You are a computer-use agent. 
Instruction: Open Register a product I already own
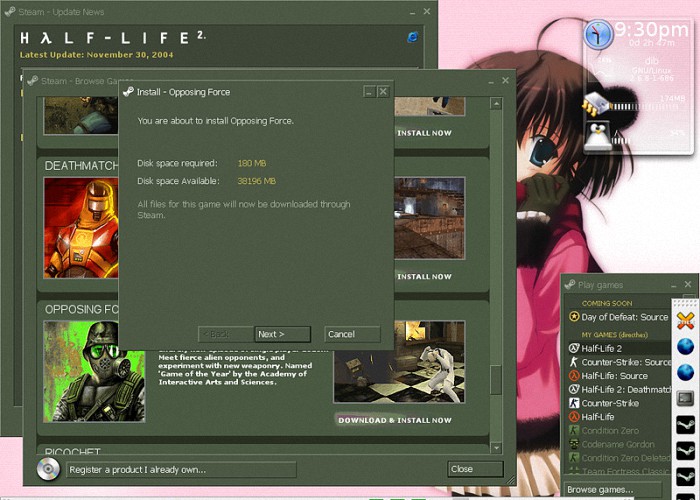click(x=181, y=469)
